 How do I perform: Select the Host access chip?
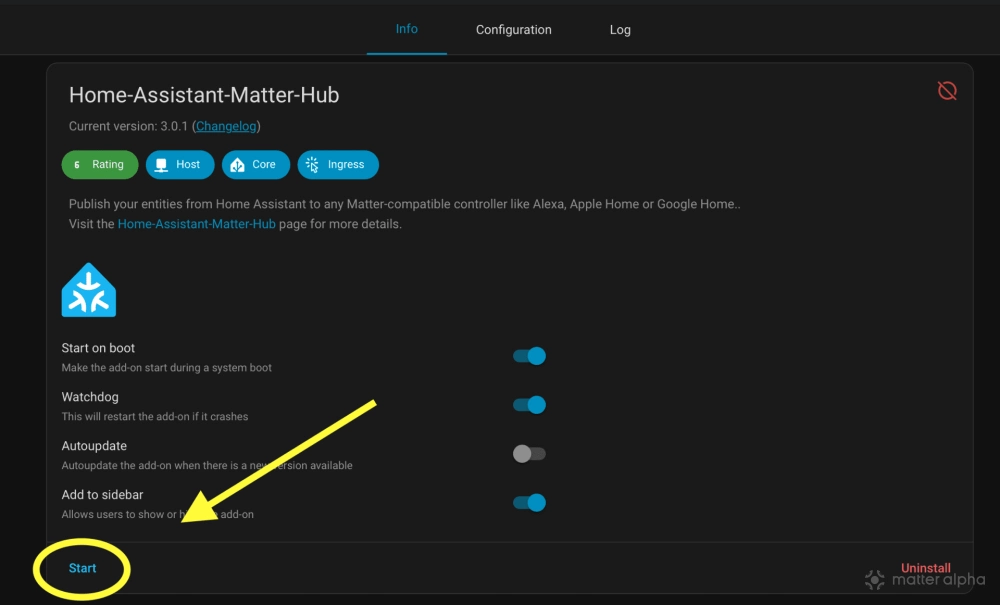pyautogui.click(x=179, y=165)
